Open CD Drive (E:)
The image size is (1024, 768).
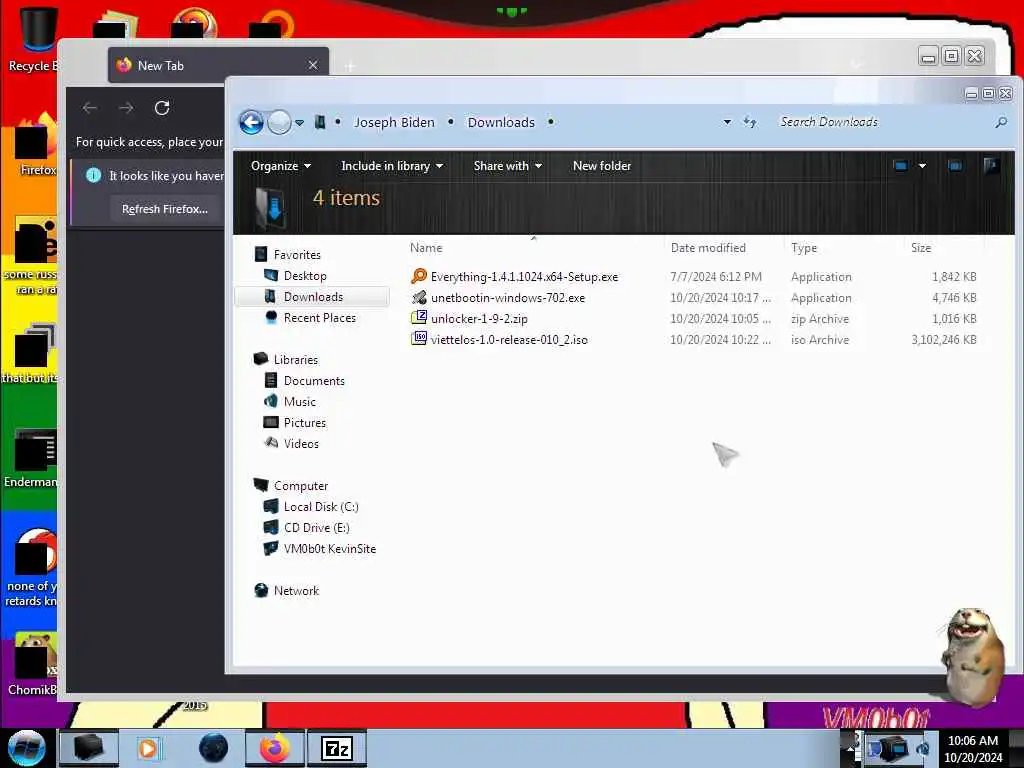tap(316, 528)
